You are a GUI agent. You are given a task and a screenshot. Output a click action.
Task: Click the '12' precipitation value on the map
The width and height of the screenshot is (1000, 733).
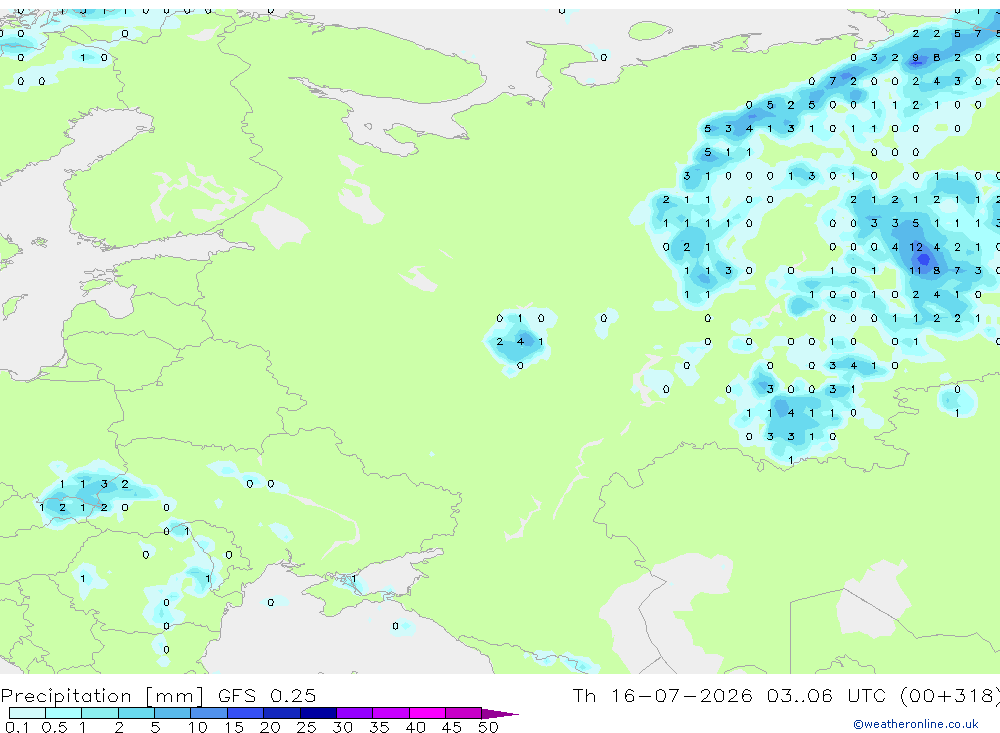pos(916,247)
